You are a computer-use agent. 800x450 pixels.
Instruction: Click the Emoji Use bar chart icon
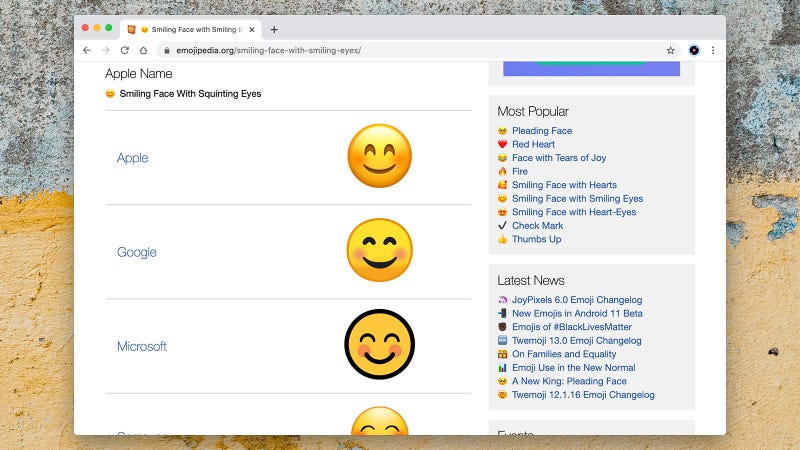(x=503, y=367)
